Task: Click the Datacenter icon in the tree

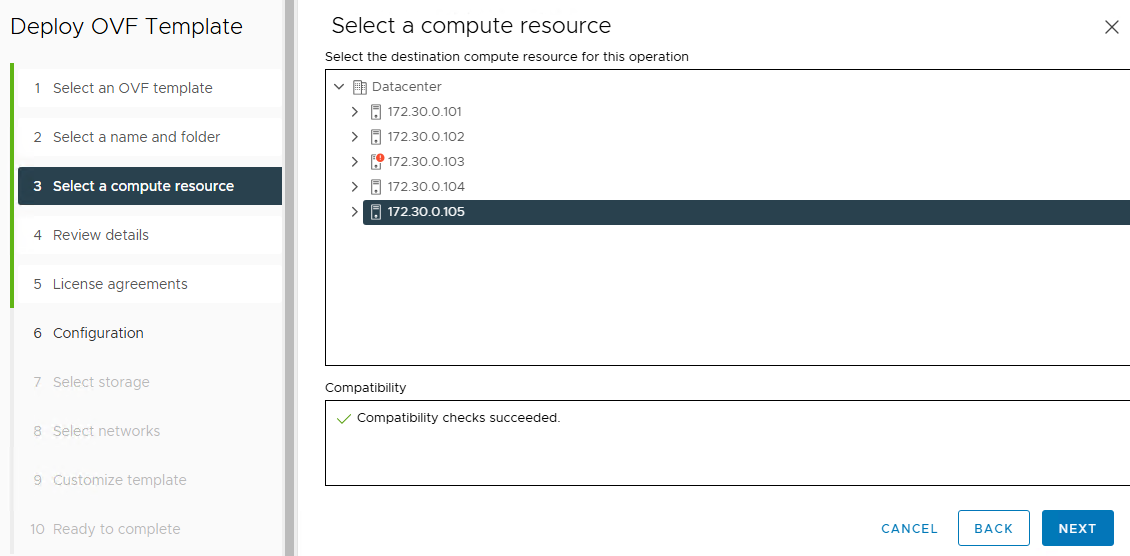Action: click(x=361, y=87)
